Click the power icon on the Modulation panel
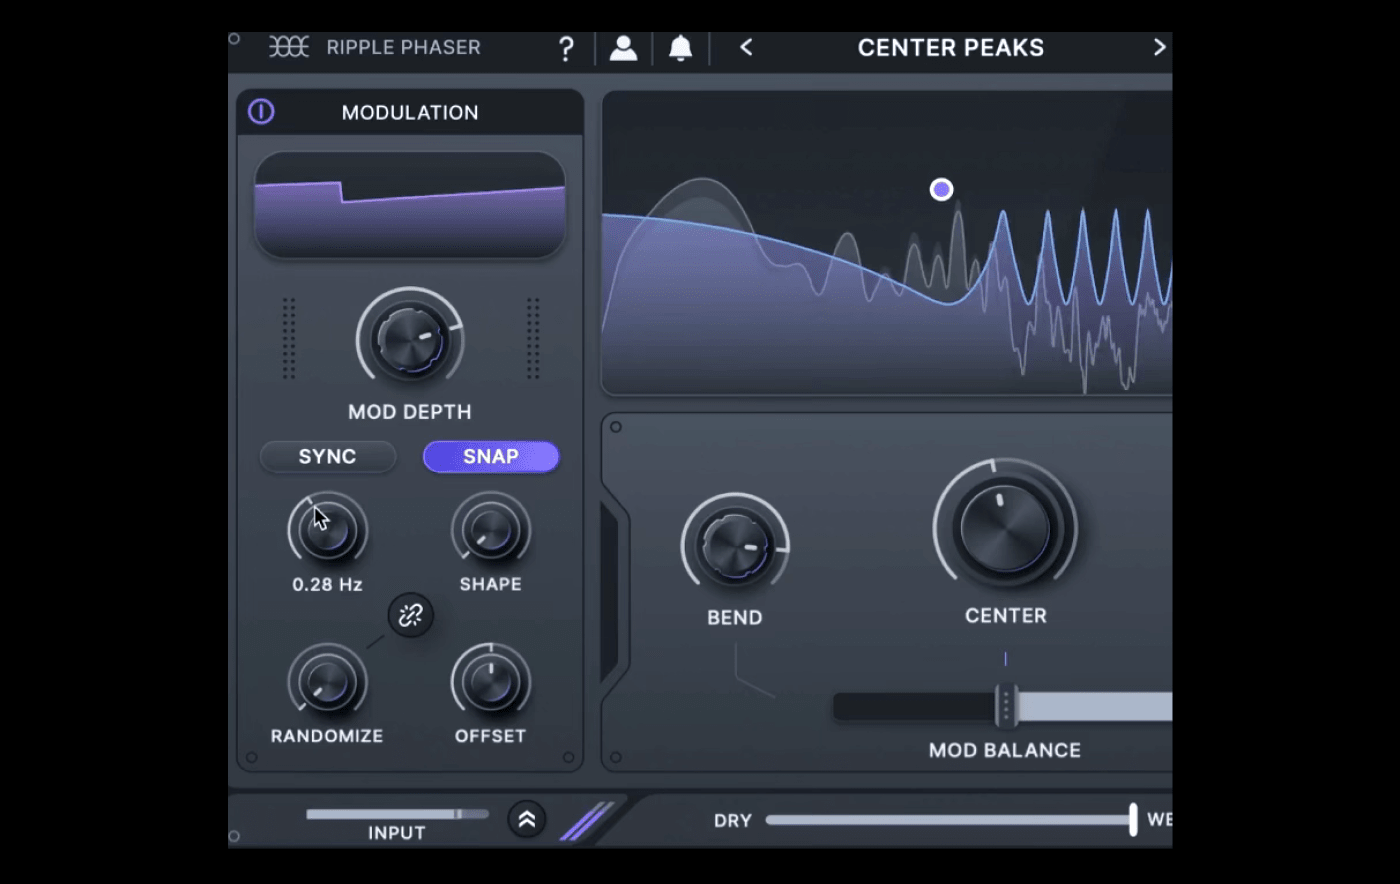The image size is (1400, 884). 260,112
